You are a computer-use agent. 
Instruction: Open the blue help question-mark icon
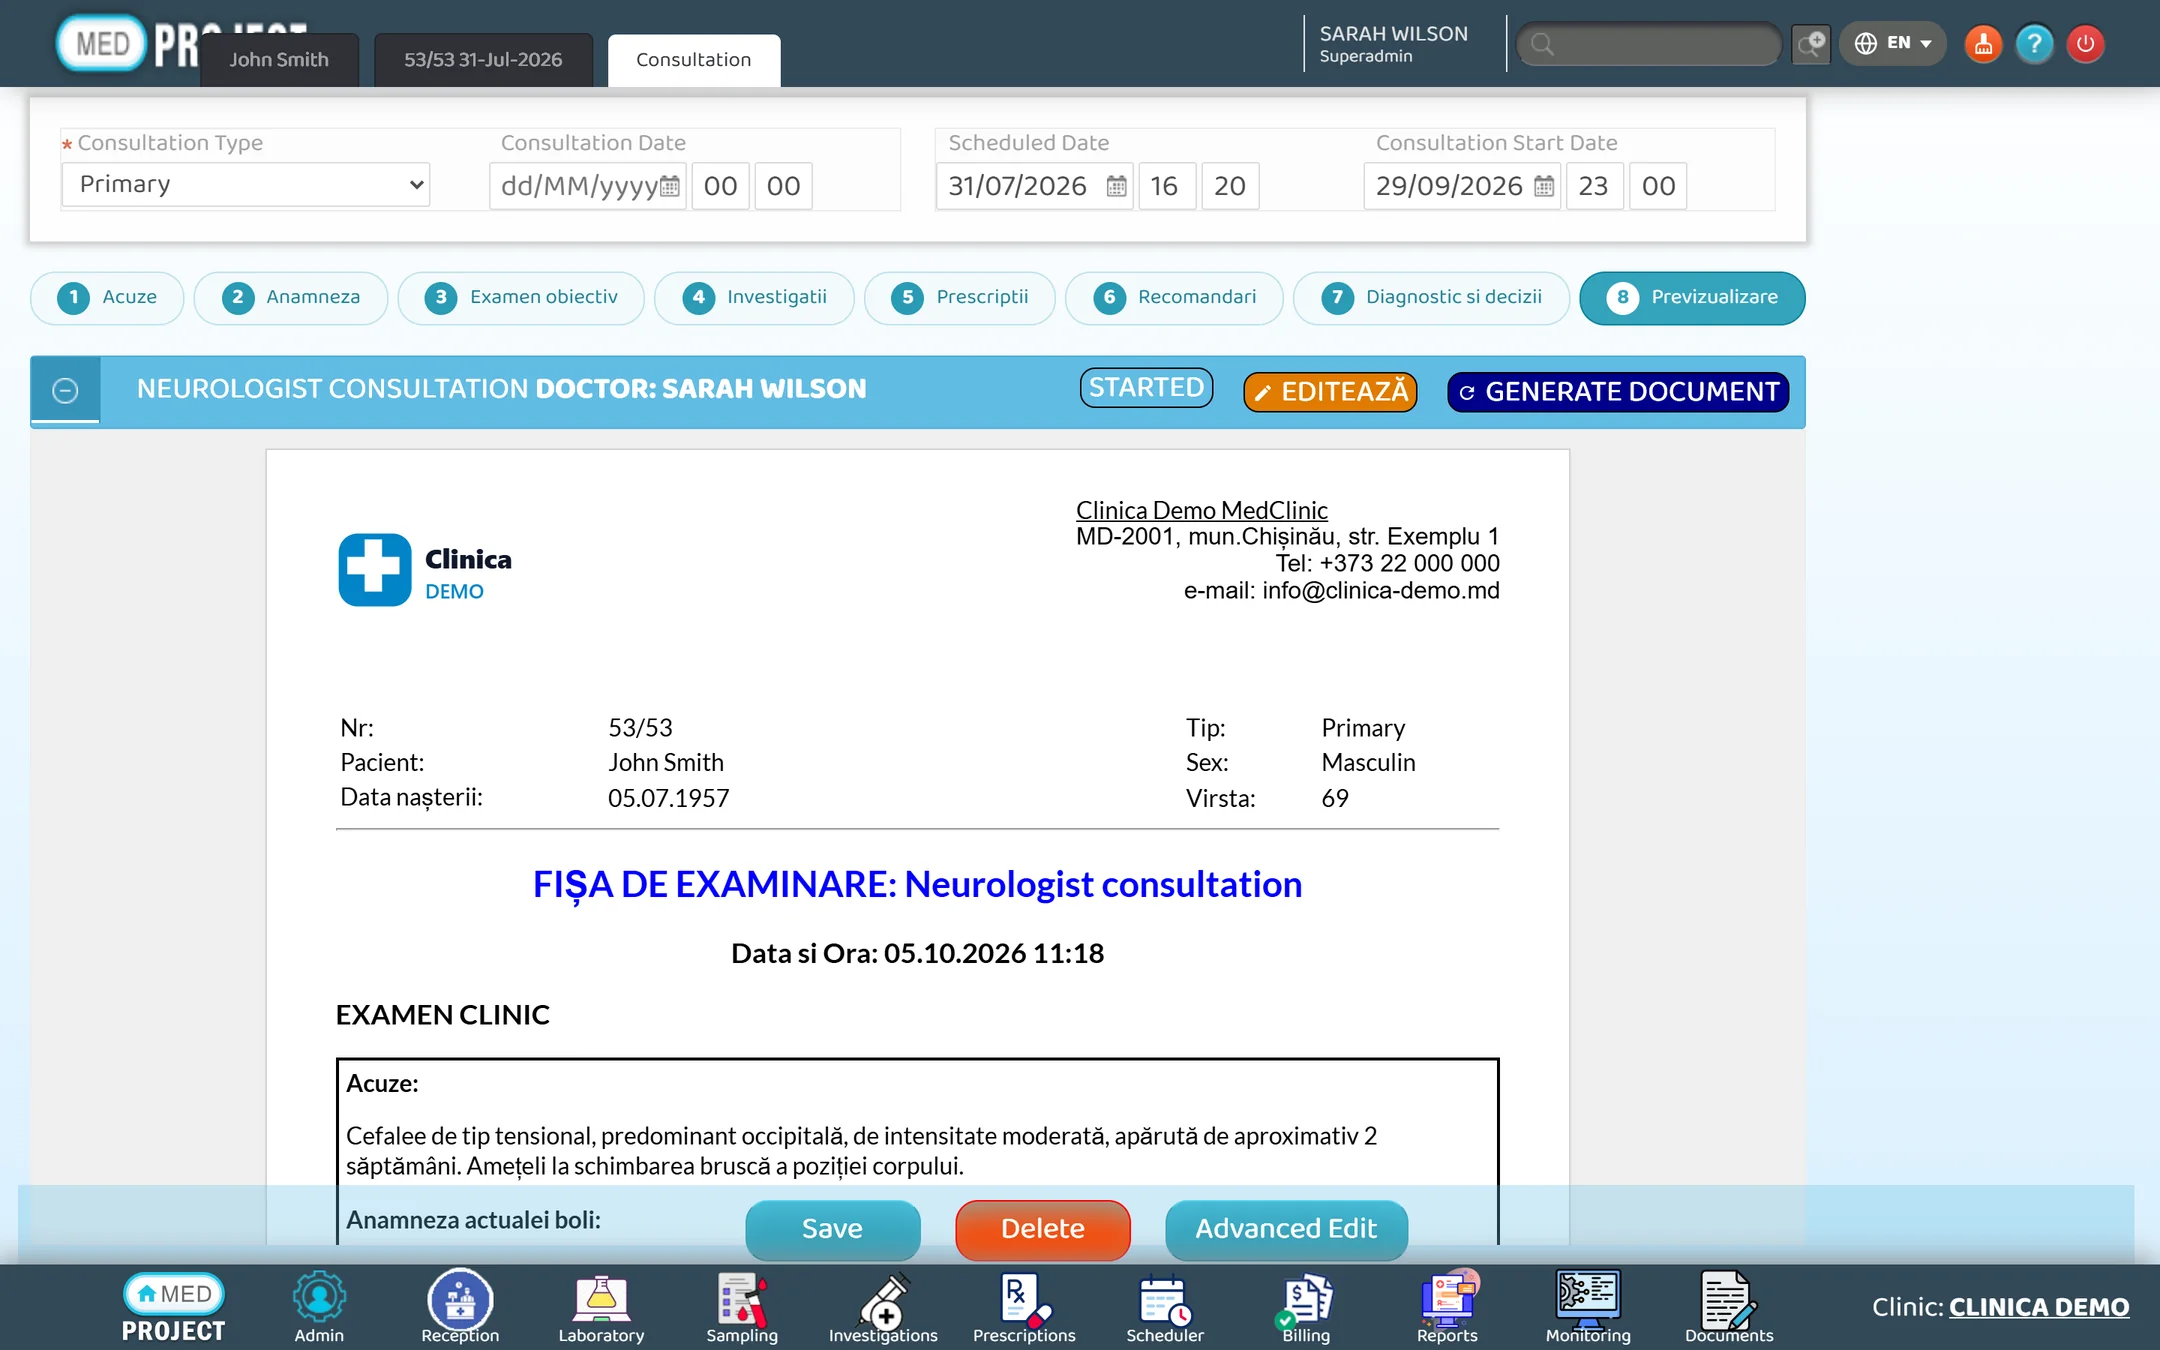(2034, 44)
